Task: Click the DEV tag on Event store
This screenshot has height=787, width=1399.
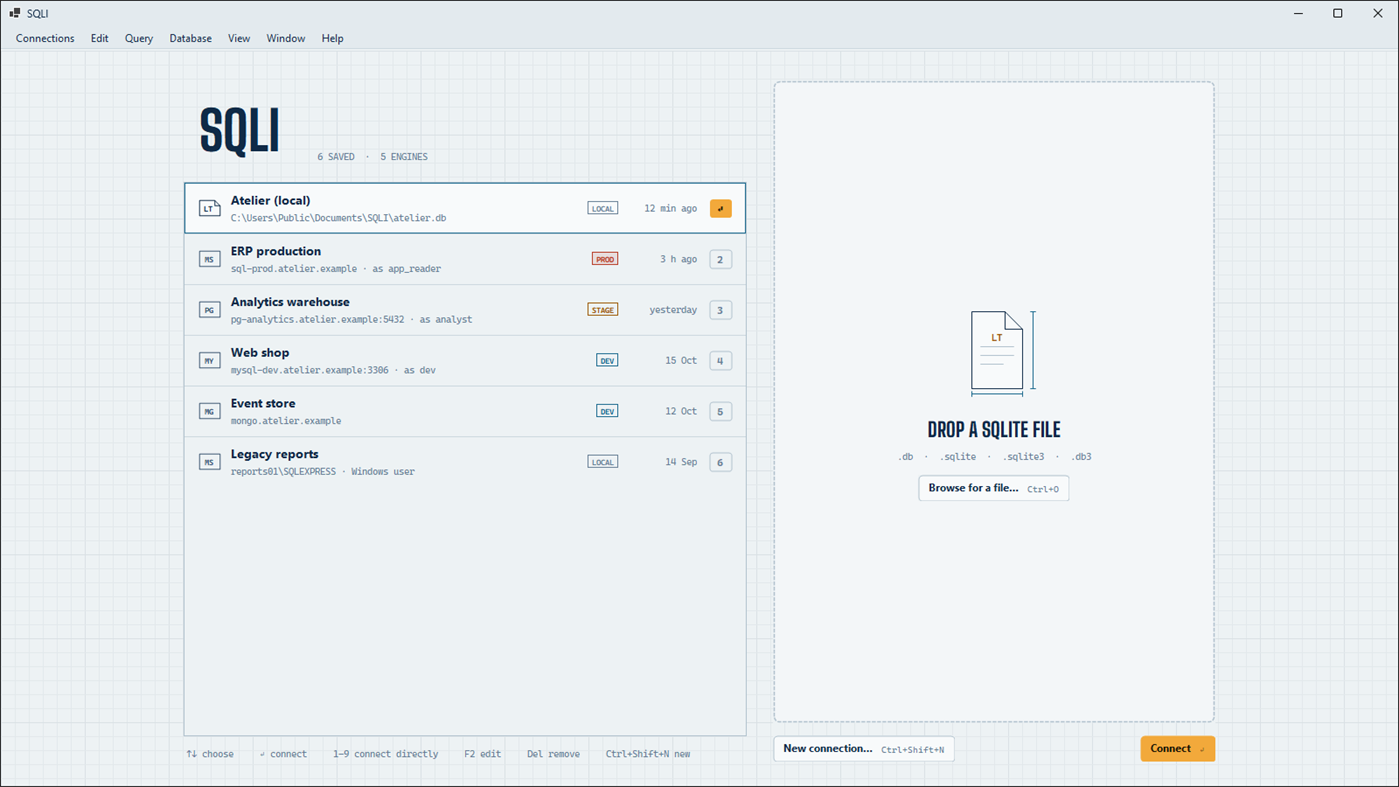Action: [x=607, y=411]
